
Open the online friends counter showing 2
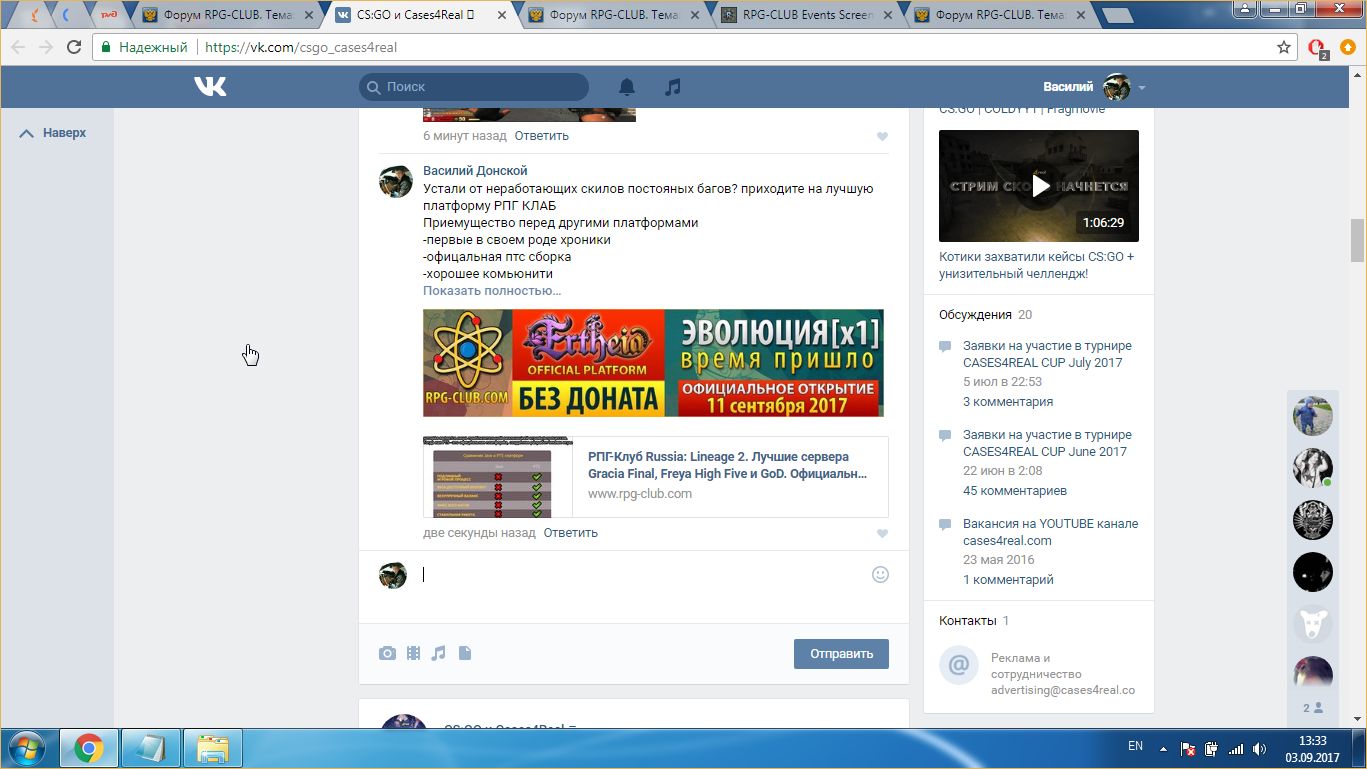pos(1312,708)
